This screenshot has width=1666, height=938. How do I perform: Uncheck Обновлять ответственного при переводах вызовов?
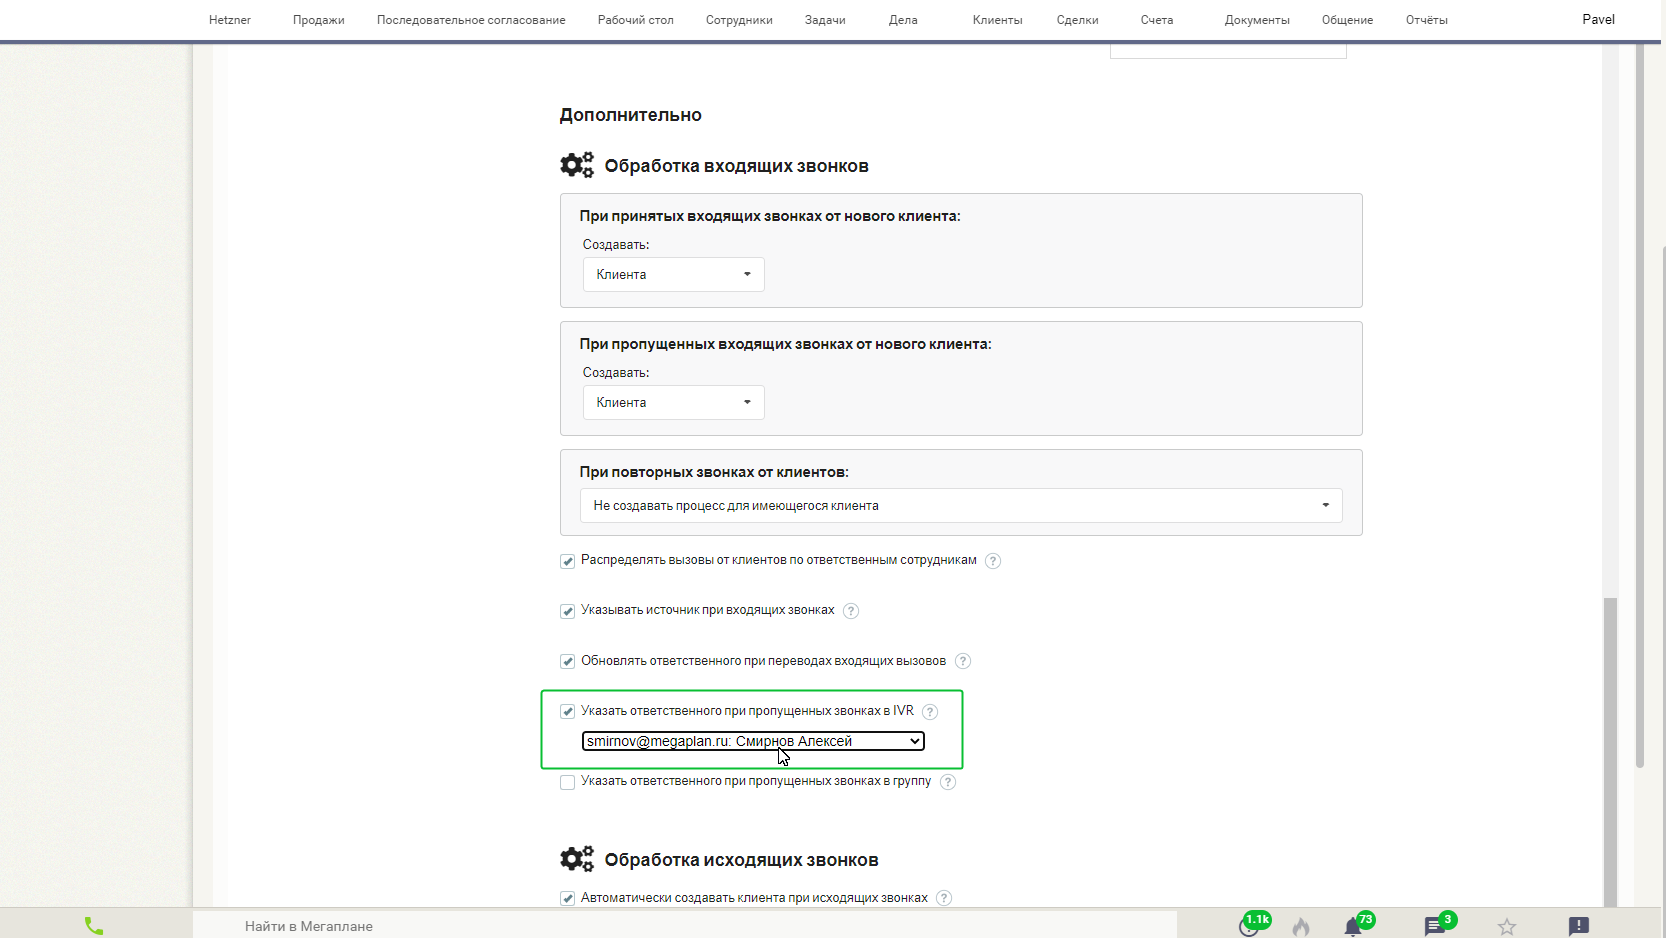pyautogui.click(x=567, y=661)
